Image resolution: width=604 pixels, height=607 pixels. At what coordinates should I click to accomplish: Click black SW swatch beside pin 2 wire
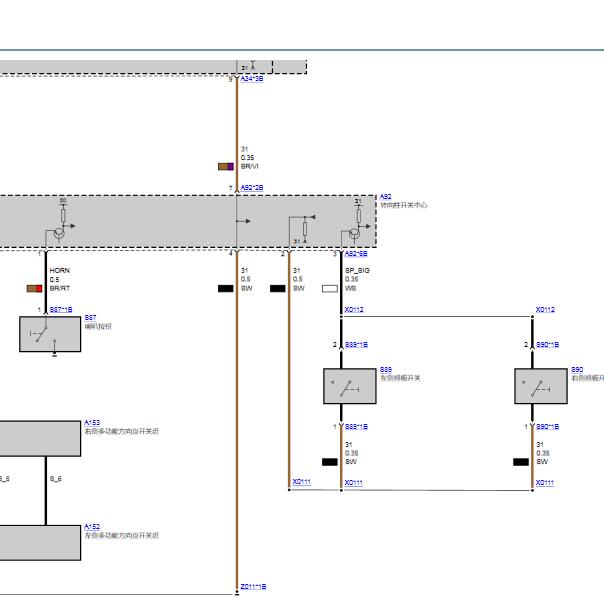click(x=278, y=288)
